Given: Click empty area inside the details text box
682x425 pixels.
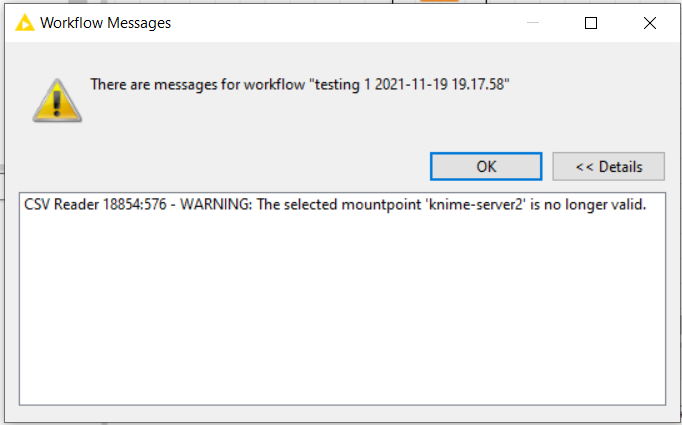Looking at the screenshot, I should (342, 309).
